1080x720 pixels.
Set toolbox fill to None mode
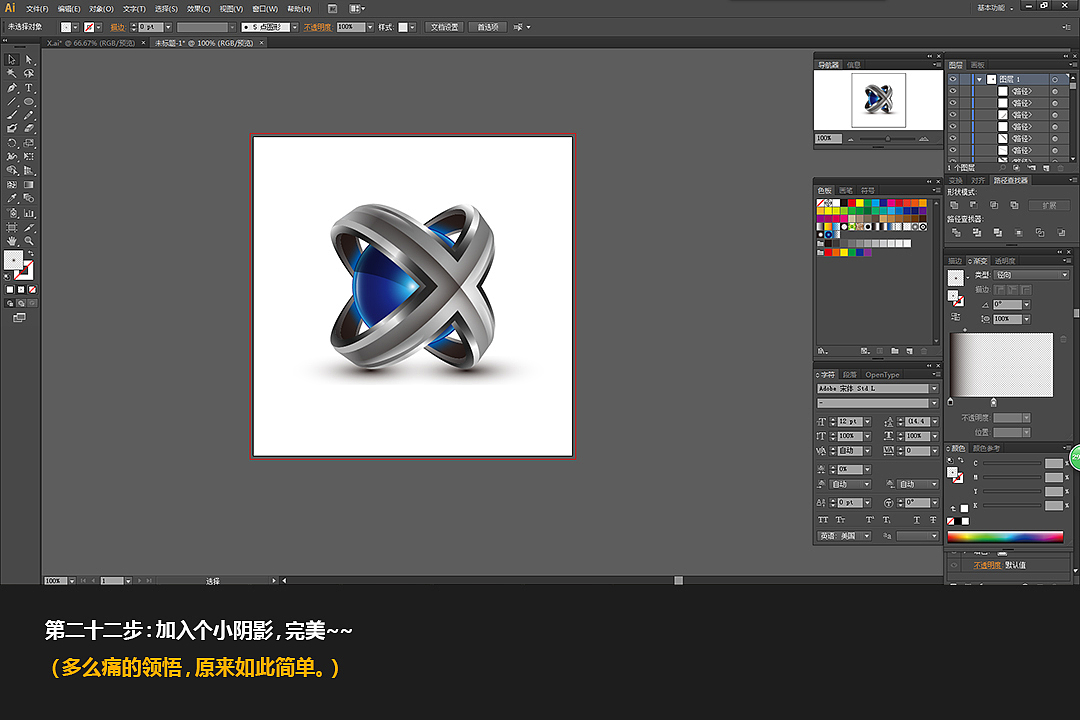click(32, 290)
